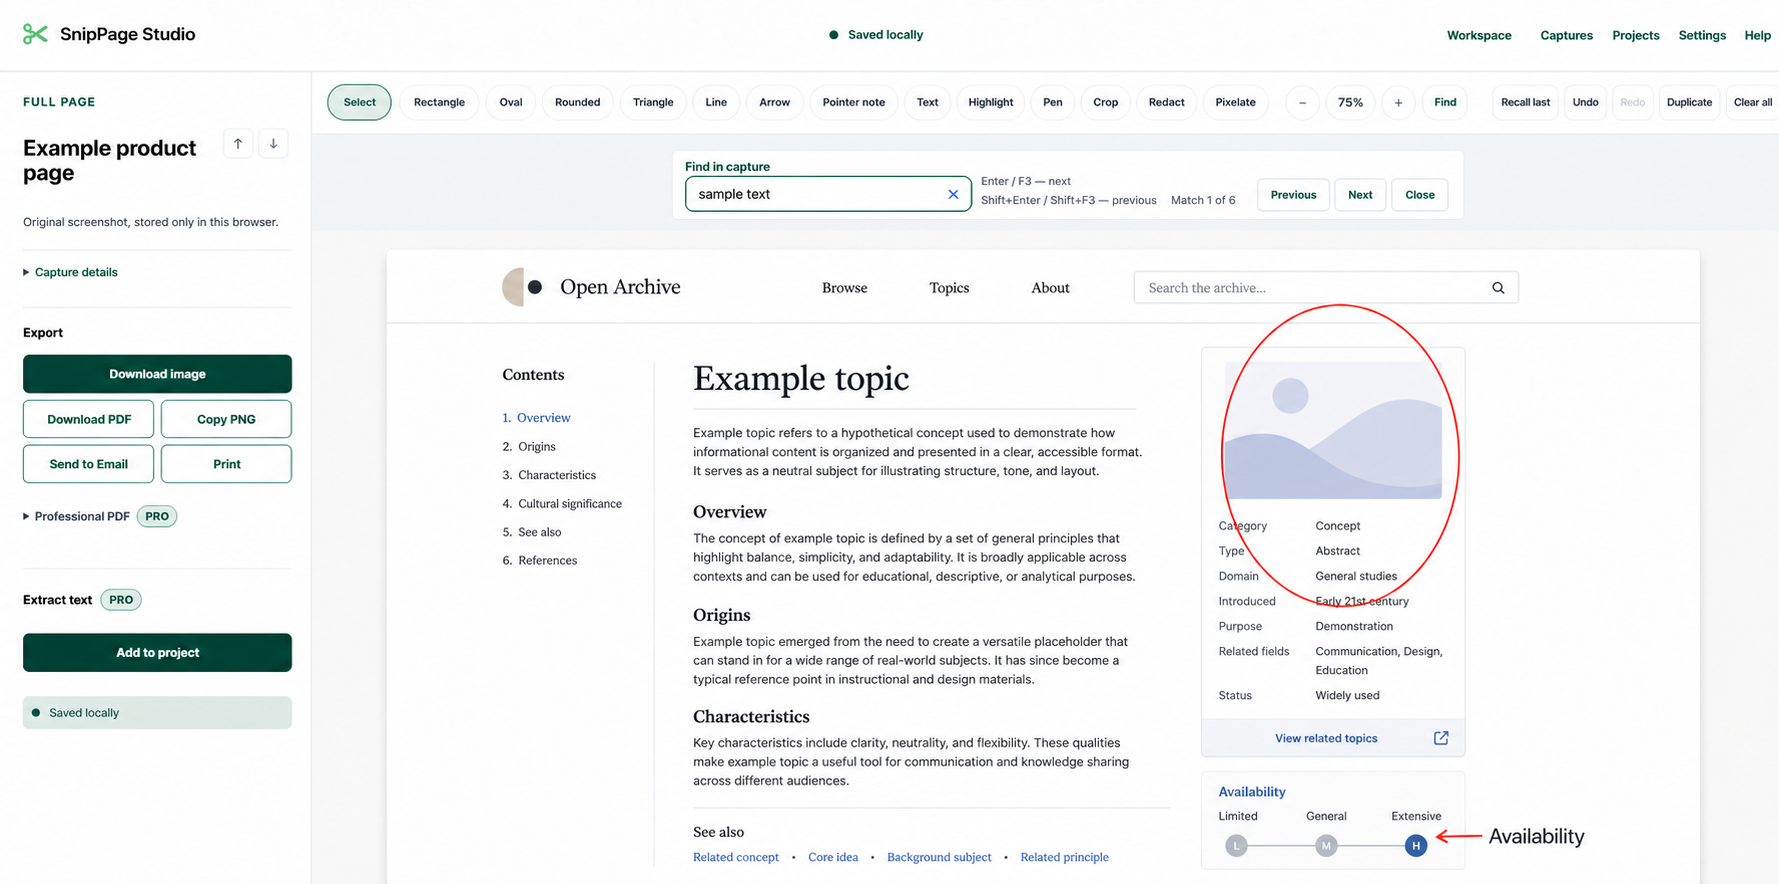Choose the Pixelate tool

point(1235,102)
